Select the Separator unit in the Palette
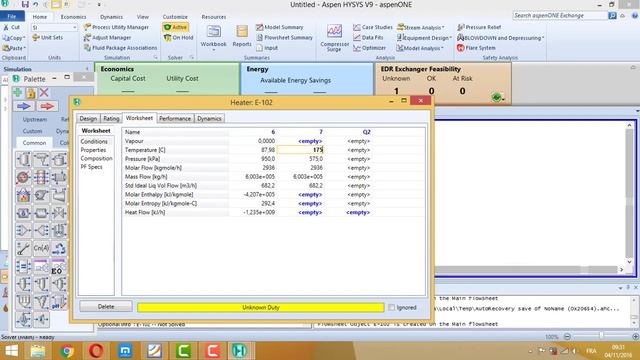 coord(23,159)
